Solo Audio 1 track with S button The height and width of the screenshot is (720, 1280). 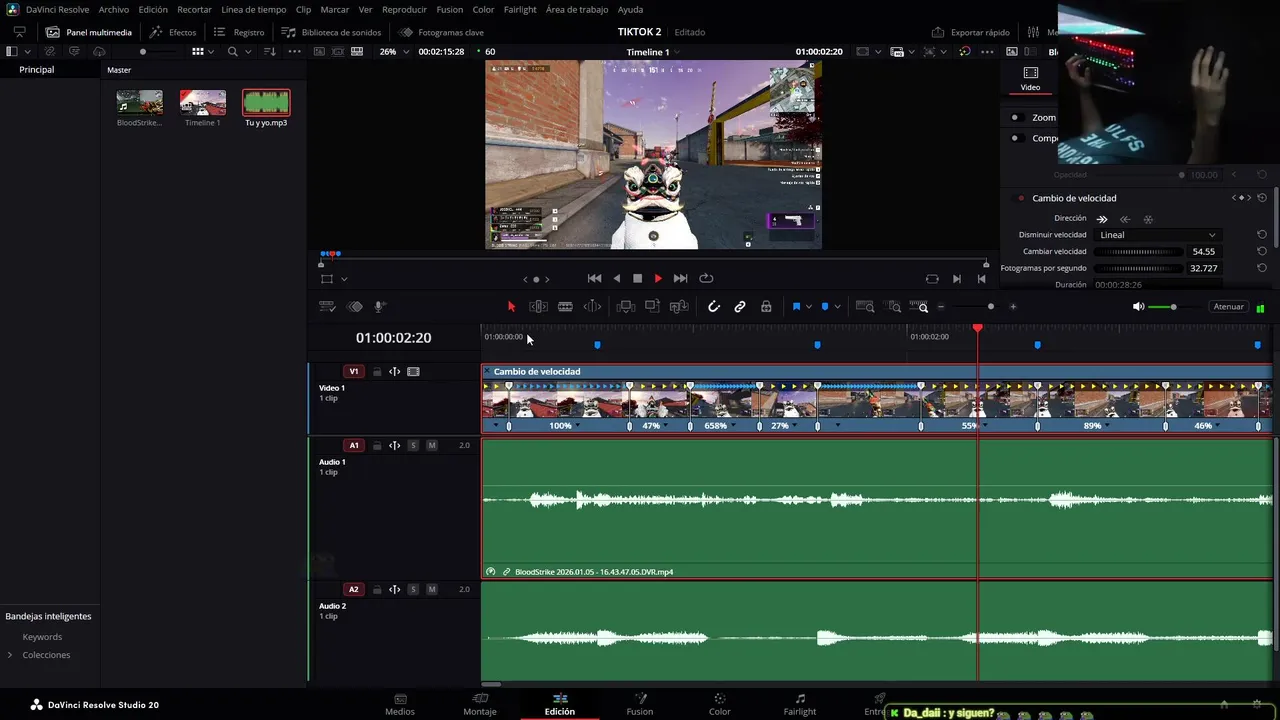[413, 445]
